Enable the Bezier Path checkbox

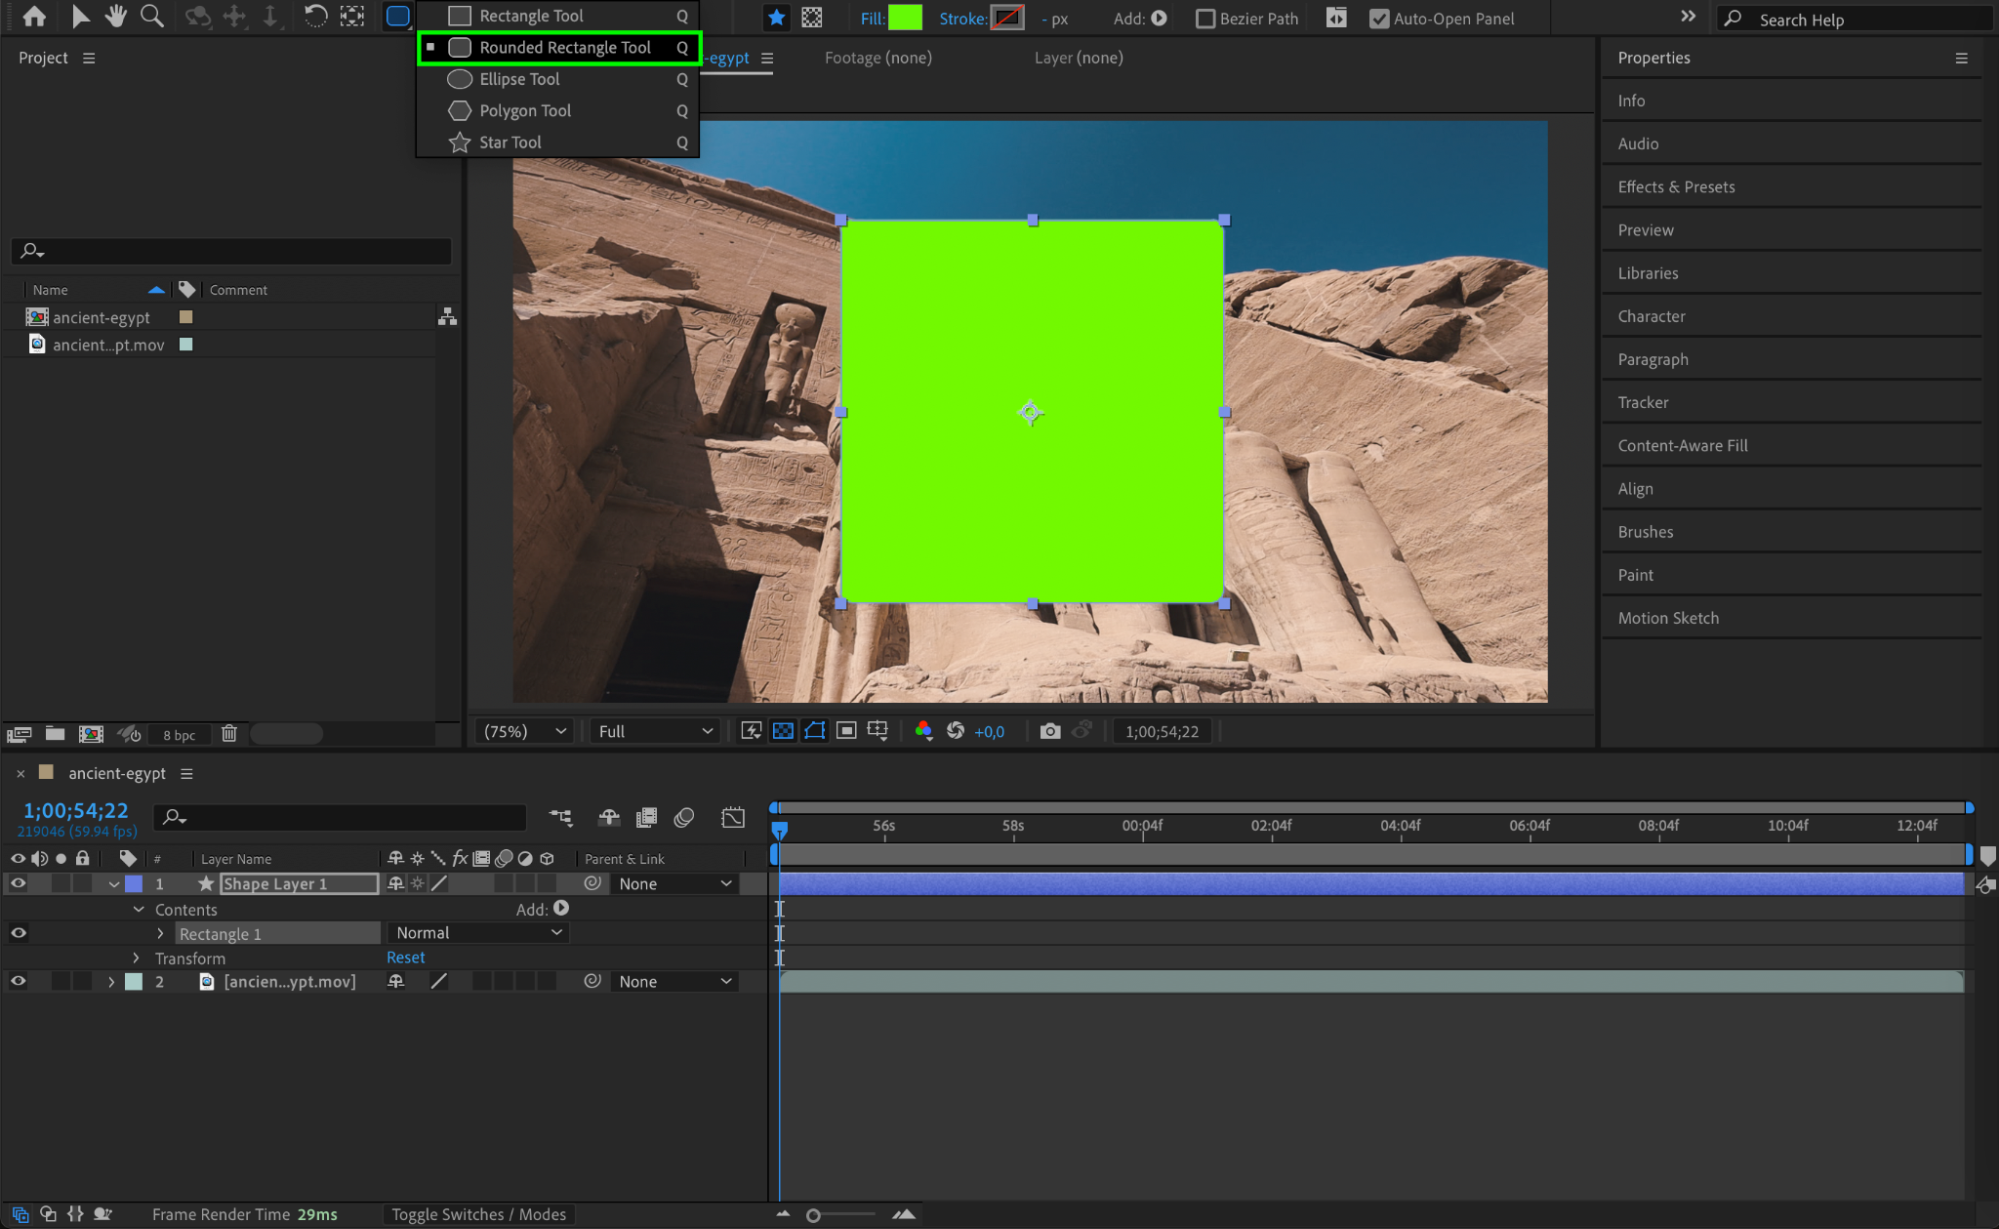click(1206, 18)
